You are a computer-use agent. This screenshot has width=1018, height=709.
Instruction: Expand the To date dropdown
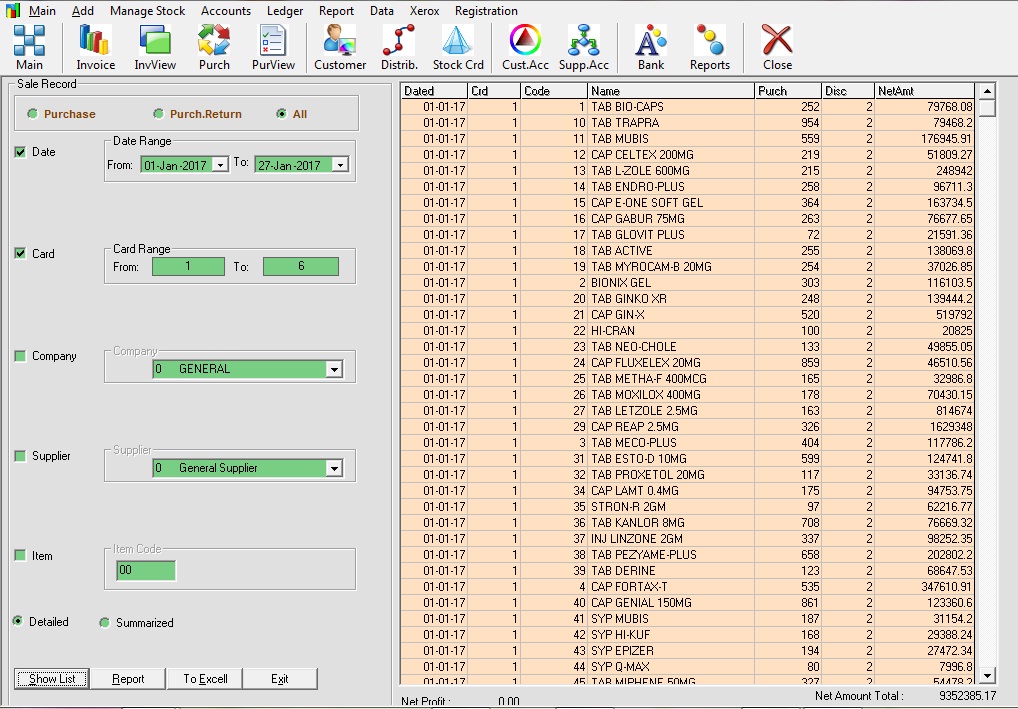pos(340,165)
